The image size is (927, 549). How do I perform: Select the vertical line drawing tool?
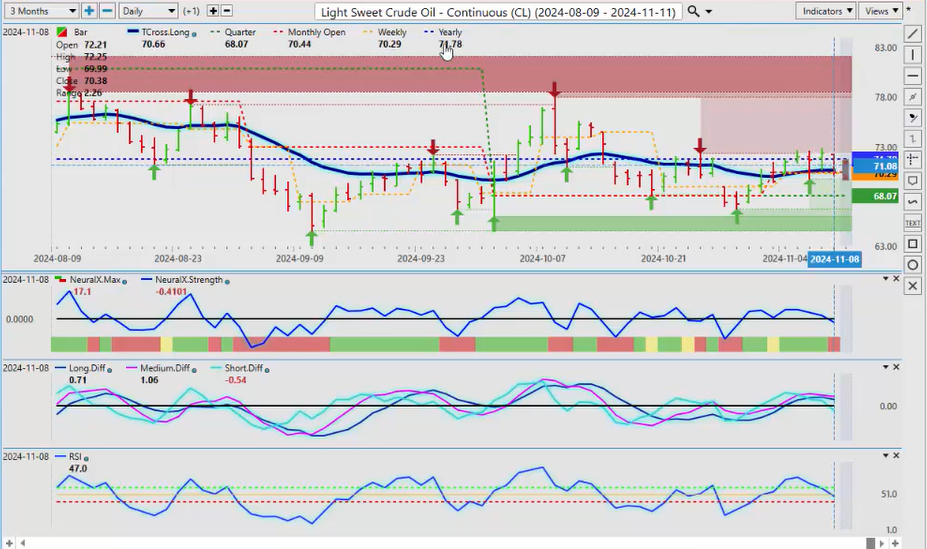912,55
